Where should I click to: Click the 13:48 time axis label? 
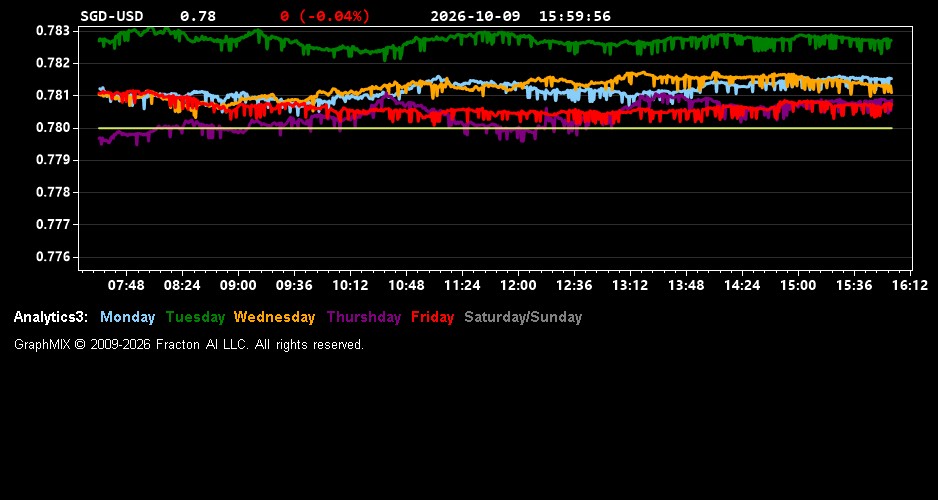coord(686,285)
